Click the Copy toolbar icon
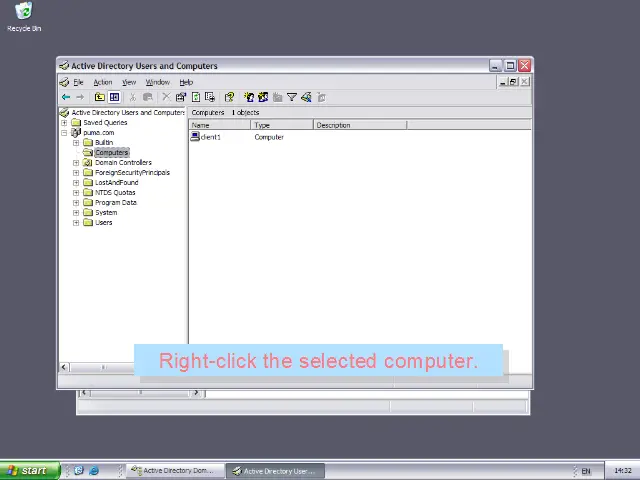Screen dimensions: 640x480 148,97
